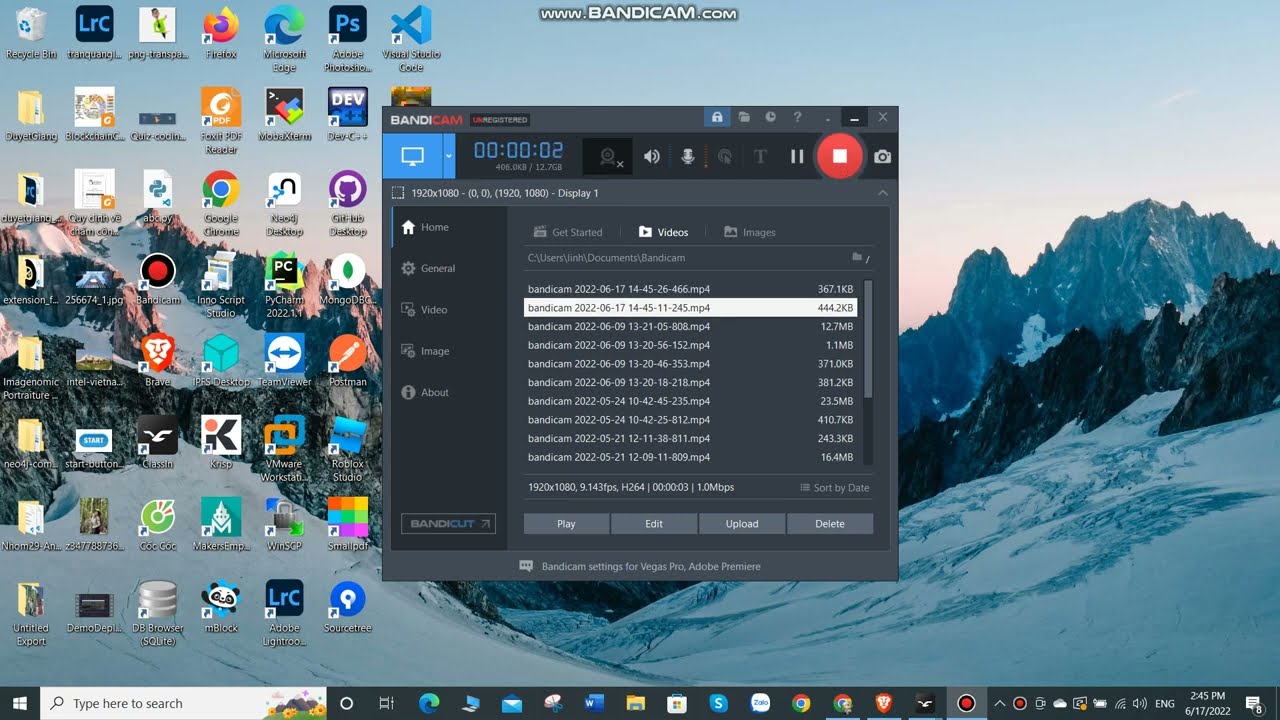
Task: Open the PyCharm 2022.1.1 desktop shortcut
Action: coord(284,285)
